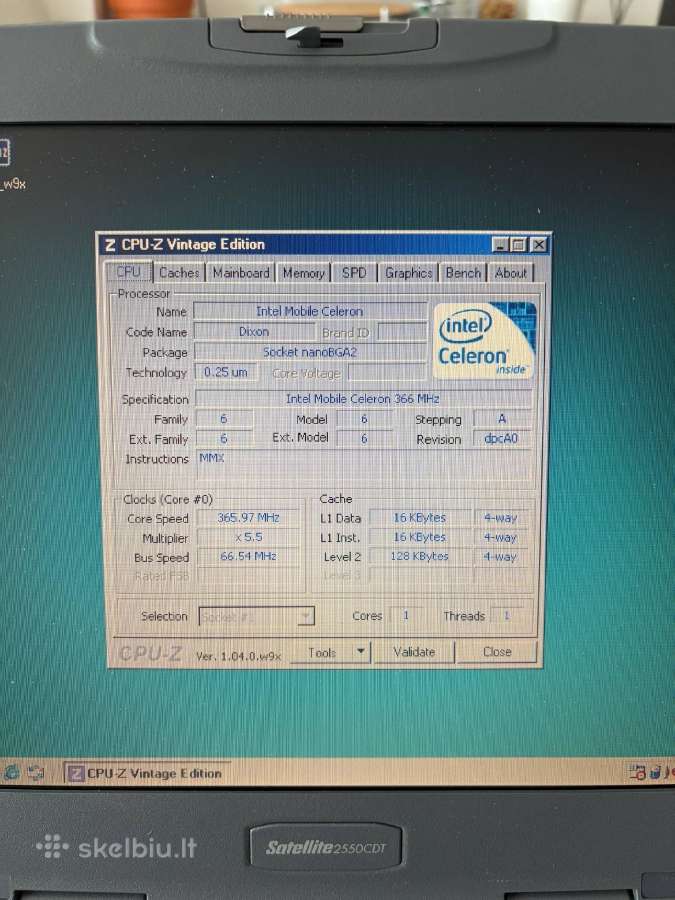Switch to the Caches tab
Screen dimensions: 675x900
[x=179, y=273]
